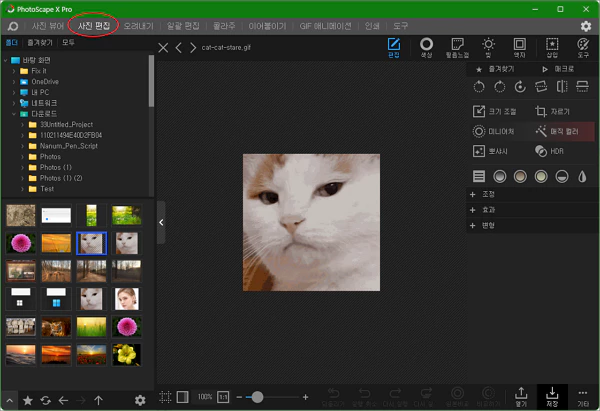Image resolution: width=600 pixels, height=411 pixels.
Task: Apply the 뽀샤시 (Bloom) effect
Action: 491,151
